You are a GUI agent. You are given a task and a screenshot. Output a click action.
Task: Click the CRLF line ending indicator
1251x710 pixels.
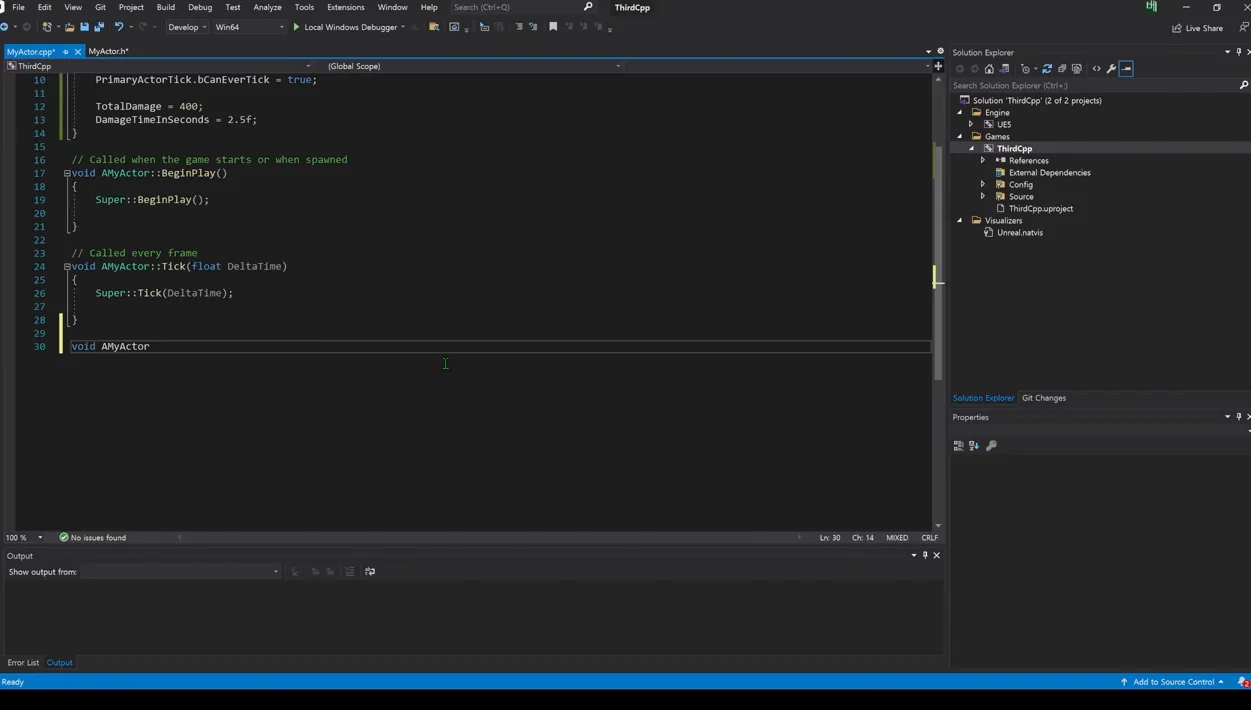point(929,538)
